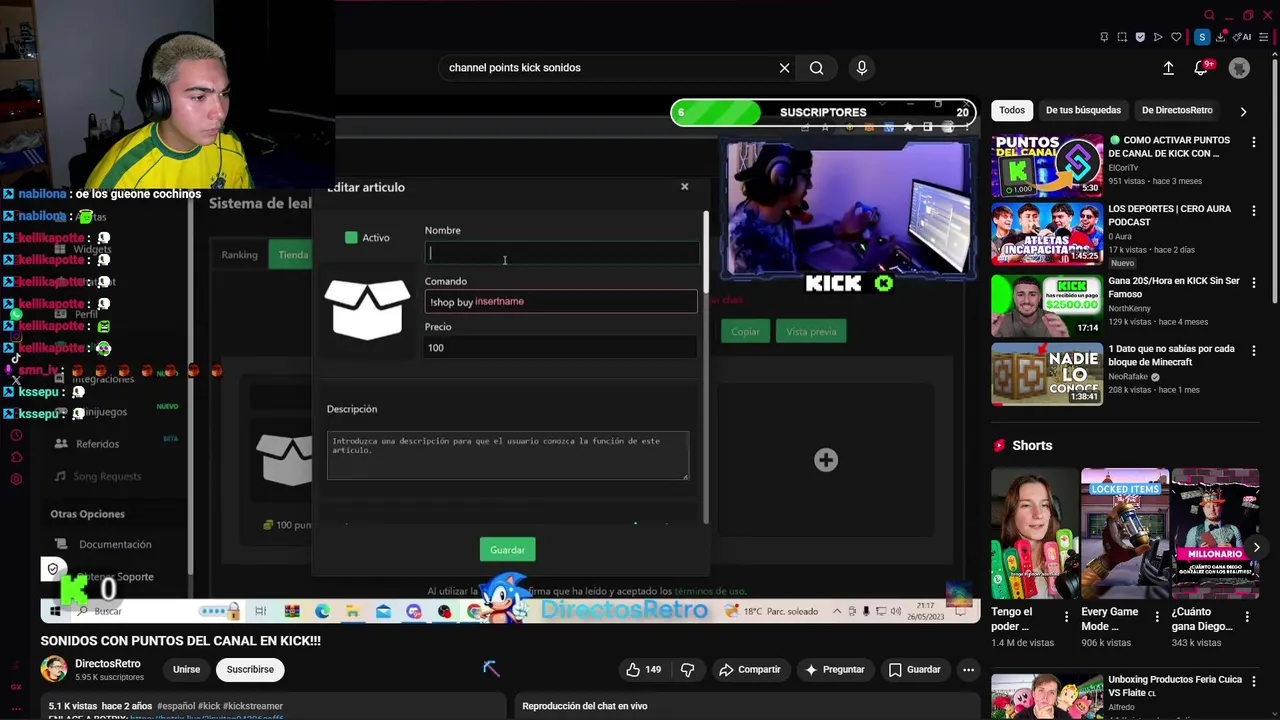Click the Preguntar button
Viewport: 1280px width, 720px height.
tap(834, 669)
